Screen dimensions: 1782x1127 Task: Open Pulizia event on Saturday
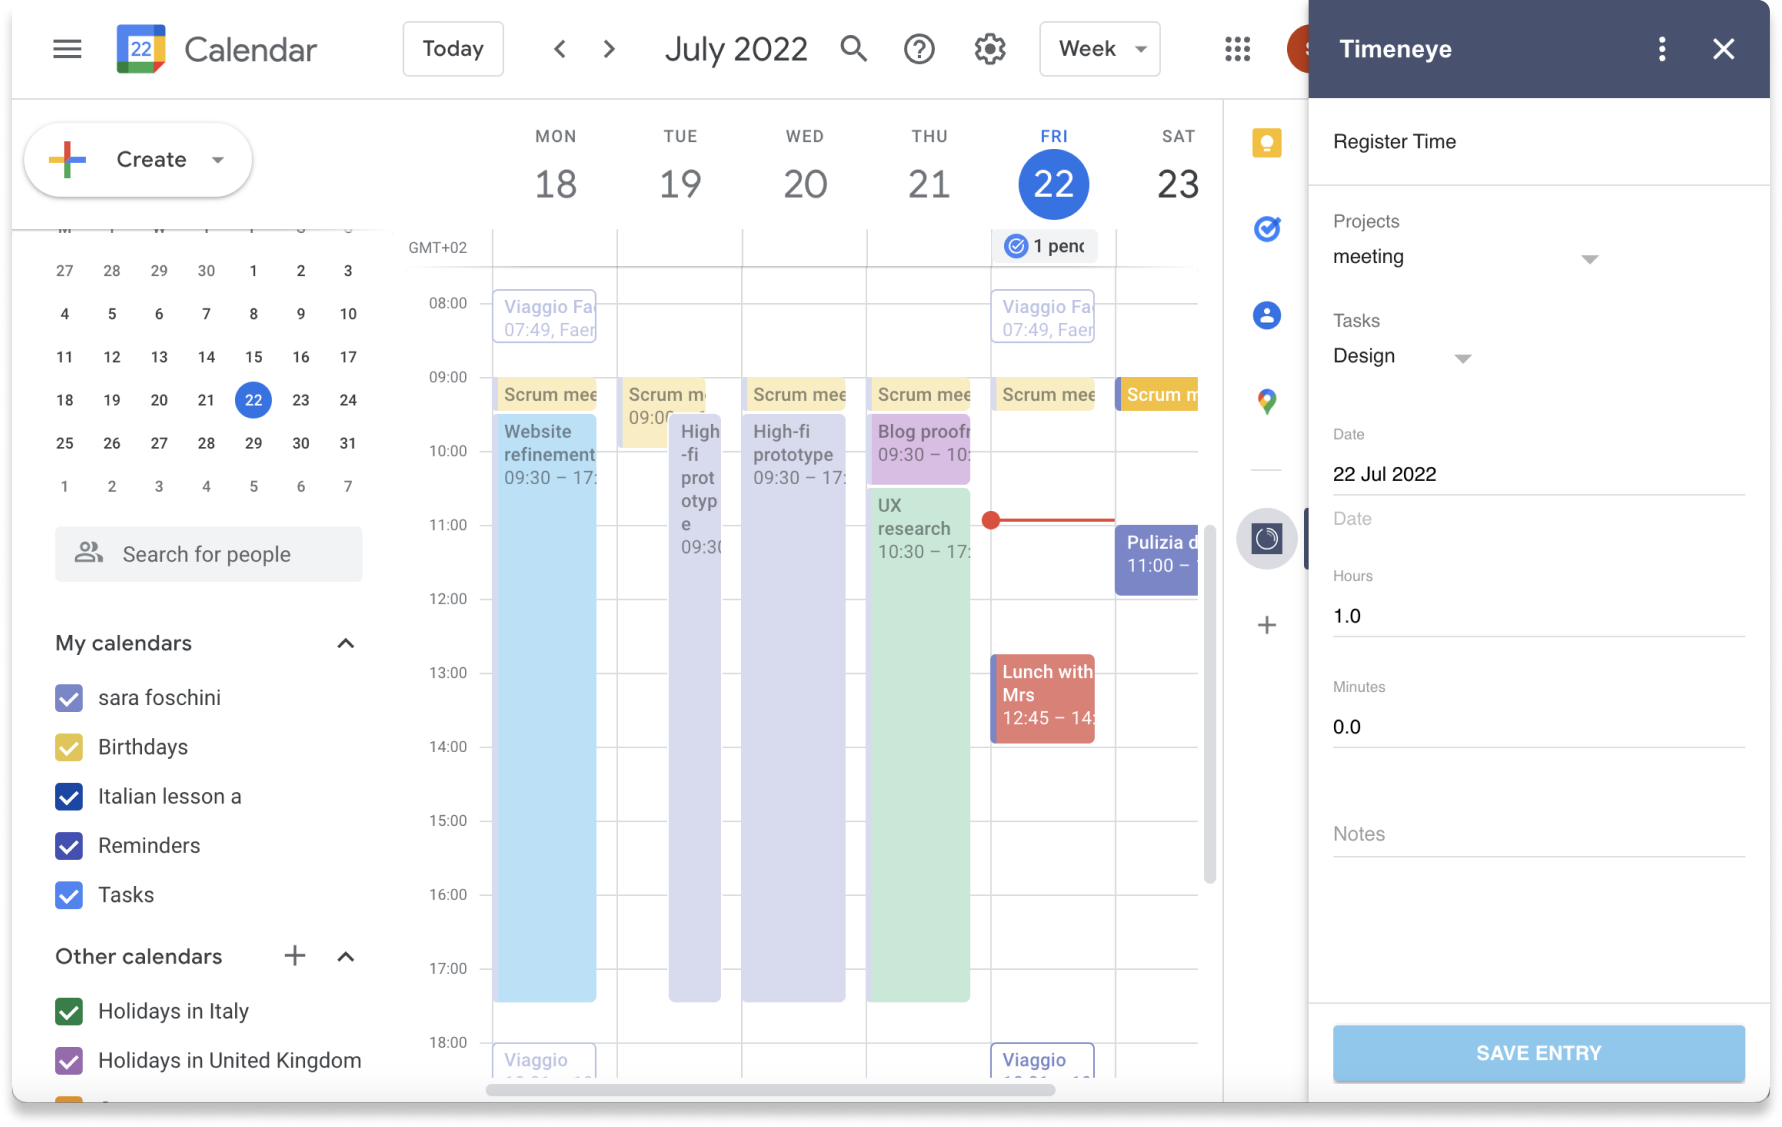1157,560
